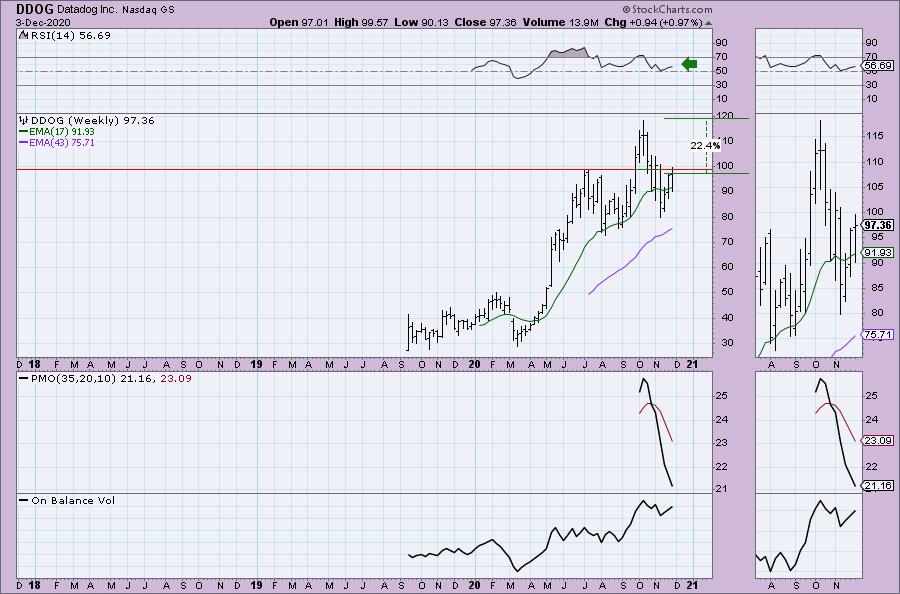Image resolution: width=900 pixels, height=594 pixels.
Task: Click the purple EMA(43) legend line
Action: [x=24, y=142]
